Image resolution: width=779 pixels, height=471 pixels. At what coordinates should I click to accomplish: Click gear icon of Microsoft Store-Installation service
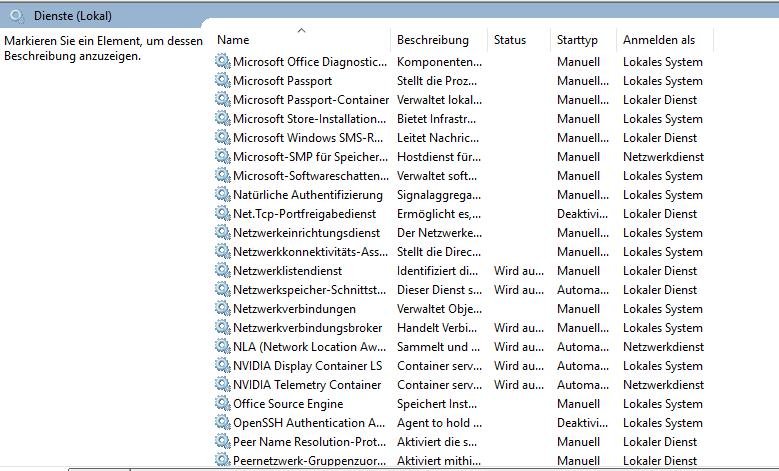coord(223,119)
